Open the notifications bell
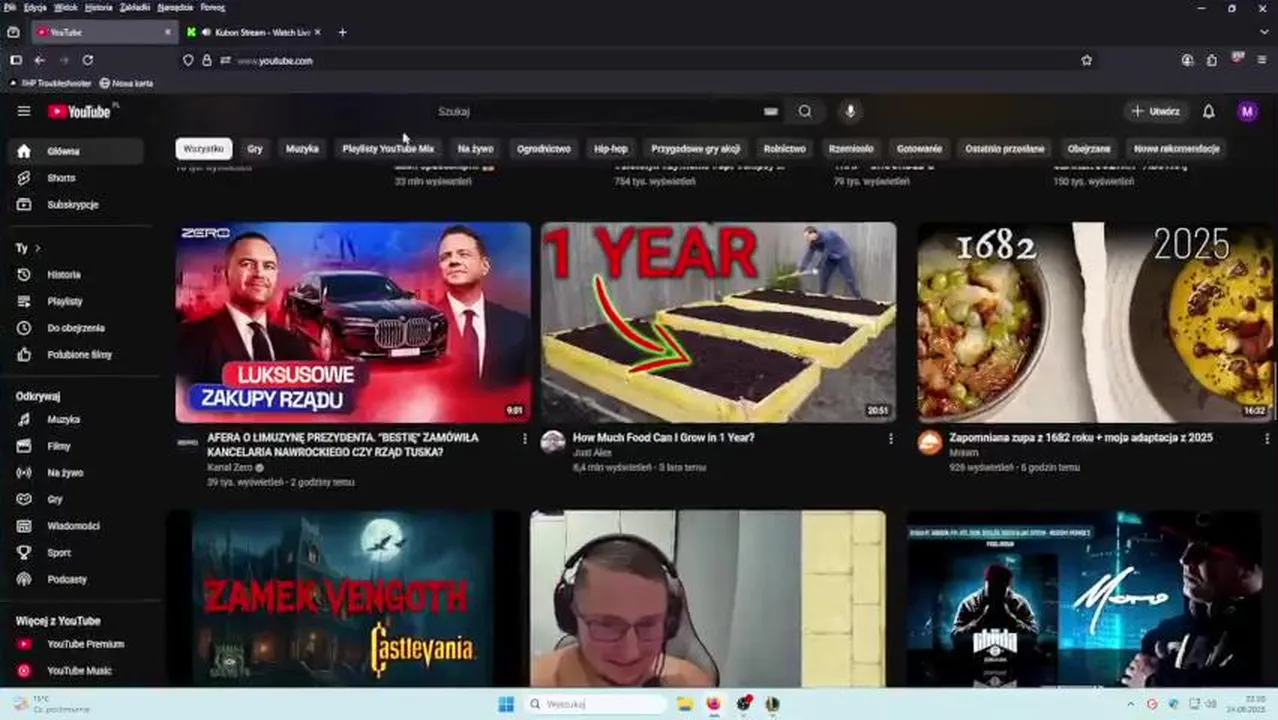1278x720 pixels. point(1208,111)
